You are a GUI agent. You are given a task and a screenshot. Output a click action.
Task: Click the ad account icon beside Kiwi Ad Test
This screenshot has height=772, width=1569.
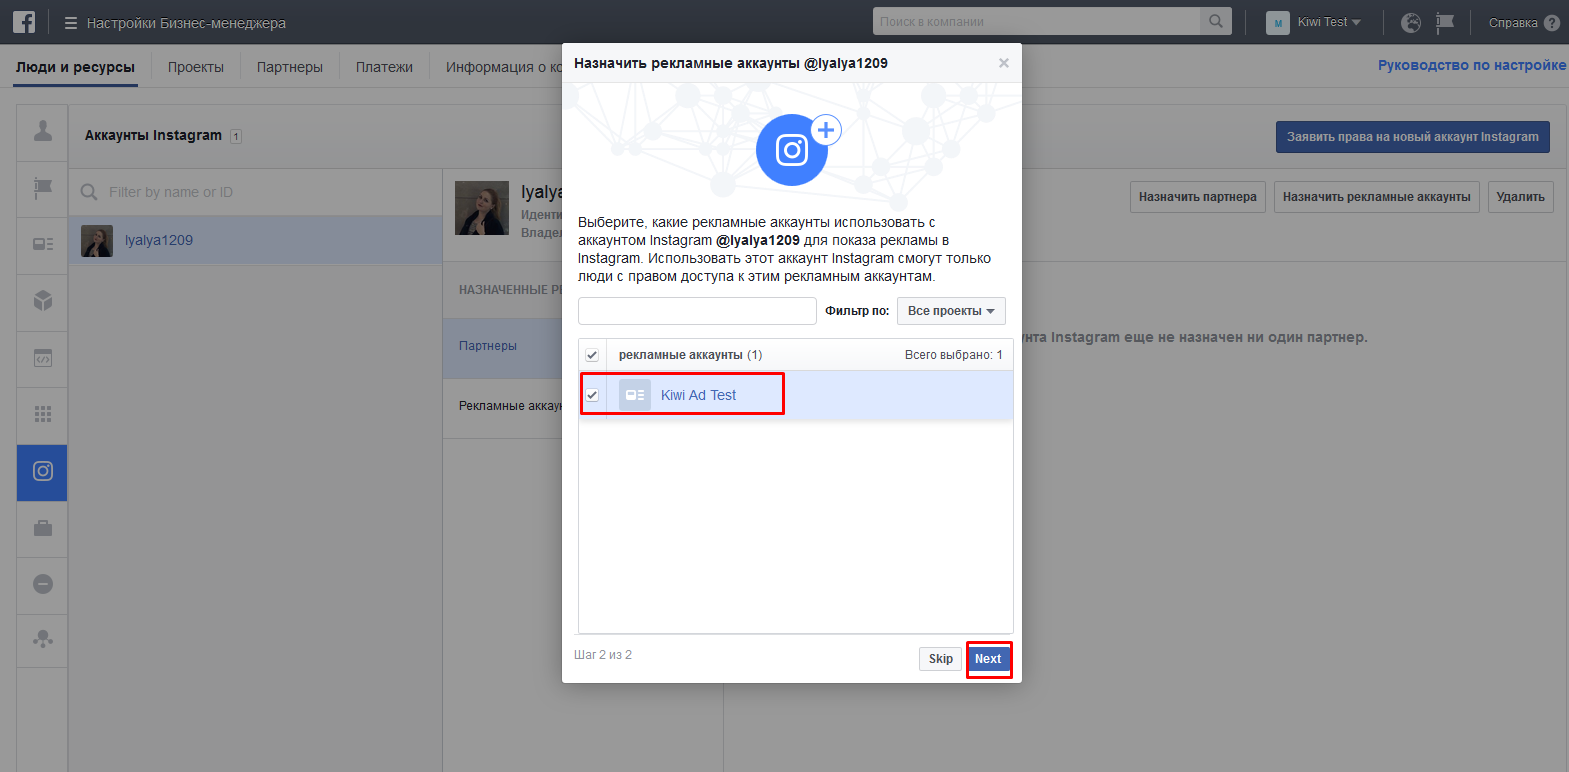tap(635, 395)
